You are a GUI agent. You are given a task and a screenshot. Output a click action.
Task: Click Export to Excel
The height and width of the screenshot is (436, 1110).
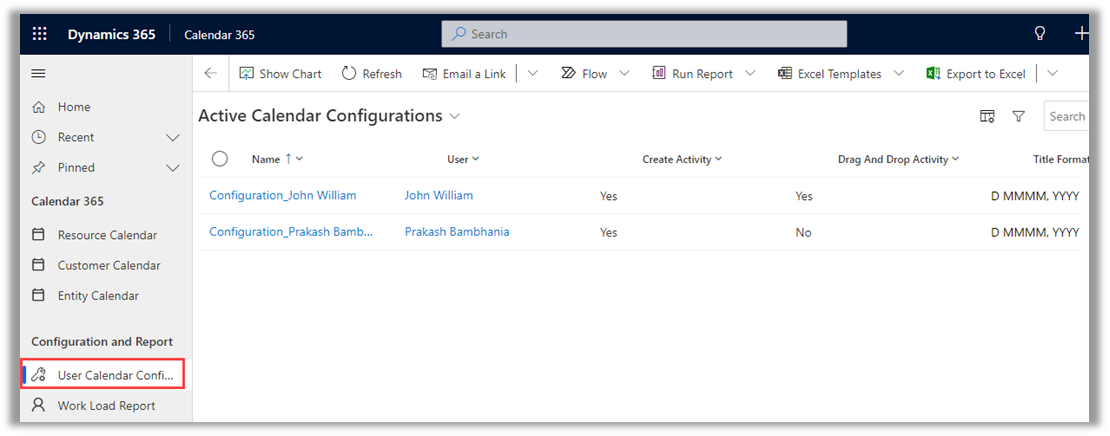(x=975, y=74)
